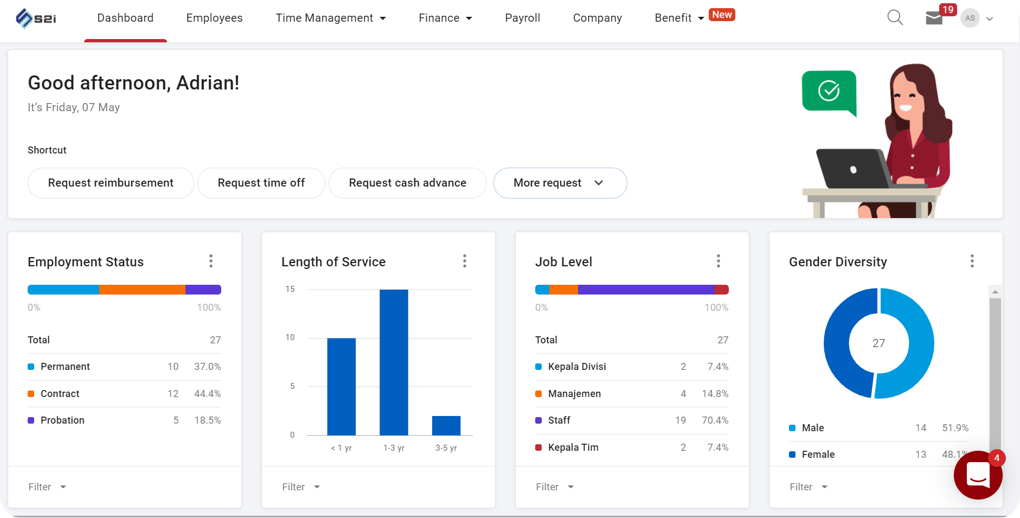Click the AS user avatar
Image resolution: width=1020 pixels, height=518 pixels.
click(970, 18)
